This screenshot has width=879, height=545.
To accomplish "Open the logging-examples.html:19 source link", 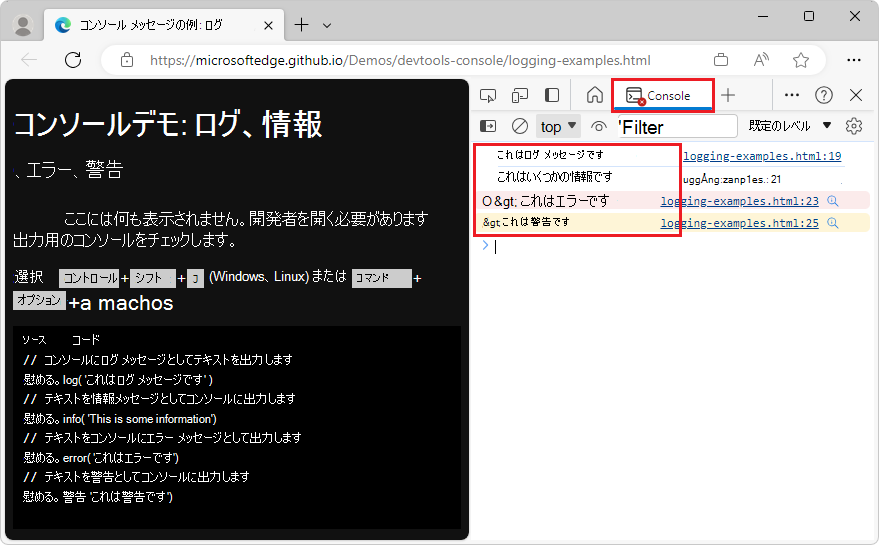I will [x=762, y=156].
